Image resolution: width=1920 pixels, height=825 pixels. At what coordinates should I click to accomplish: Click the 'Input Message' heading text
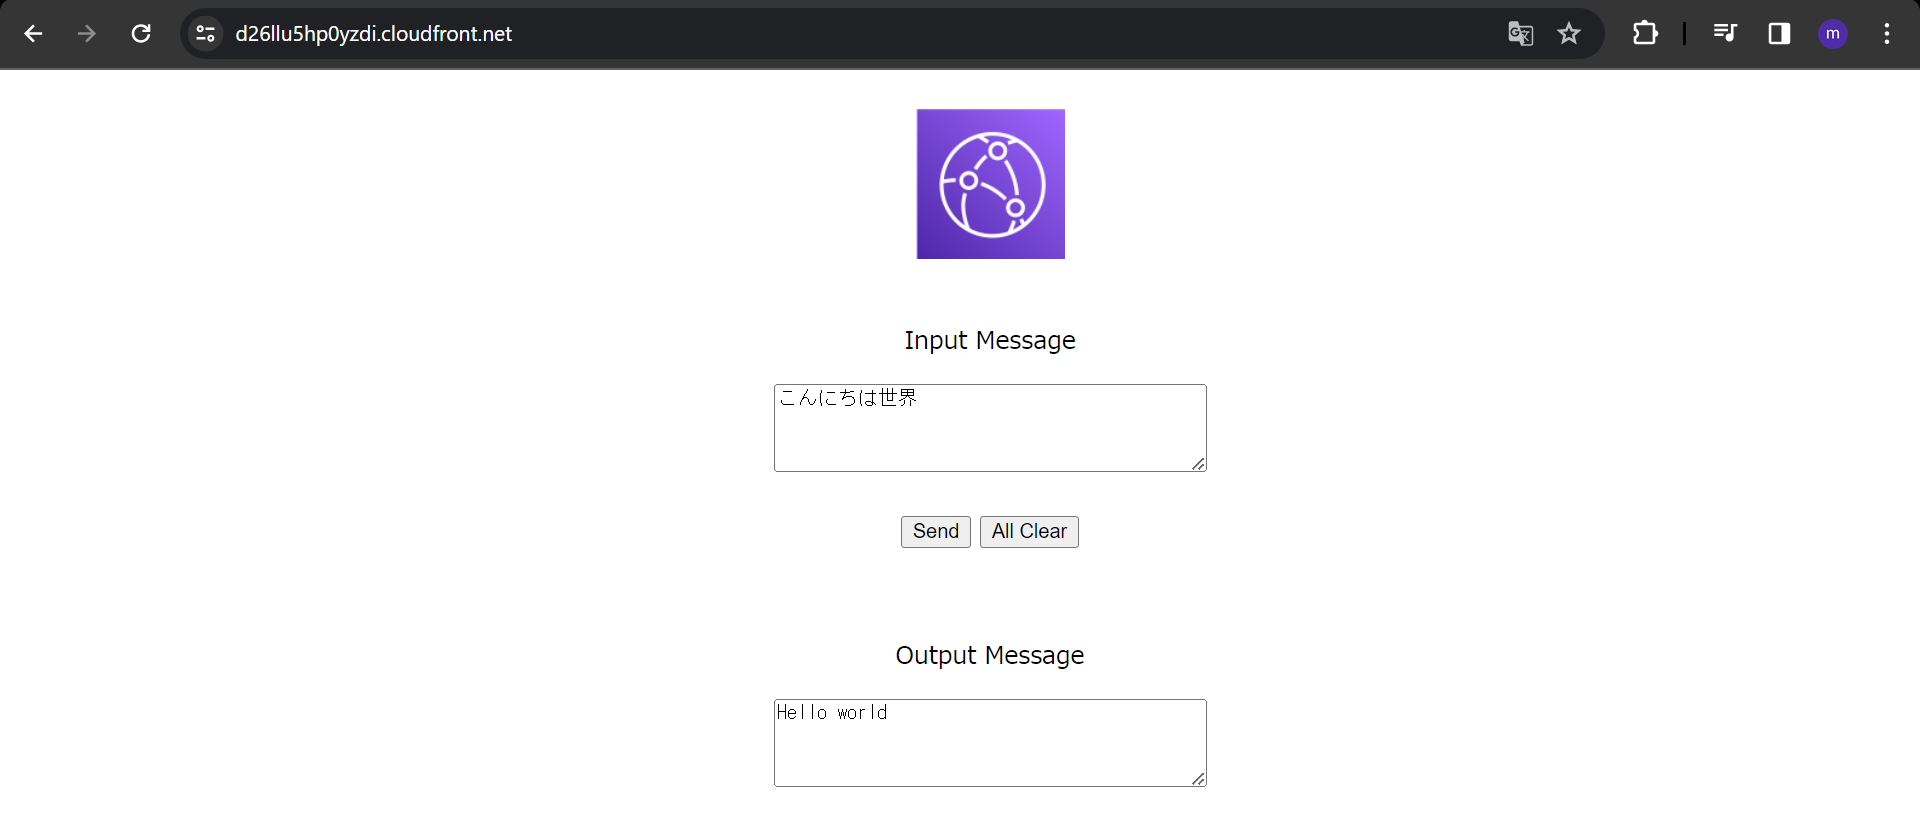990,341
